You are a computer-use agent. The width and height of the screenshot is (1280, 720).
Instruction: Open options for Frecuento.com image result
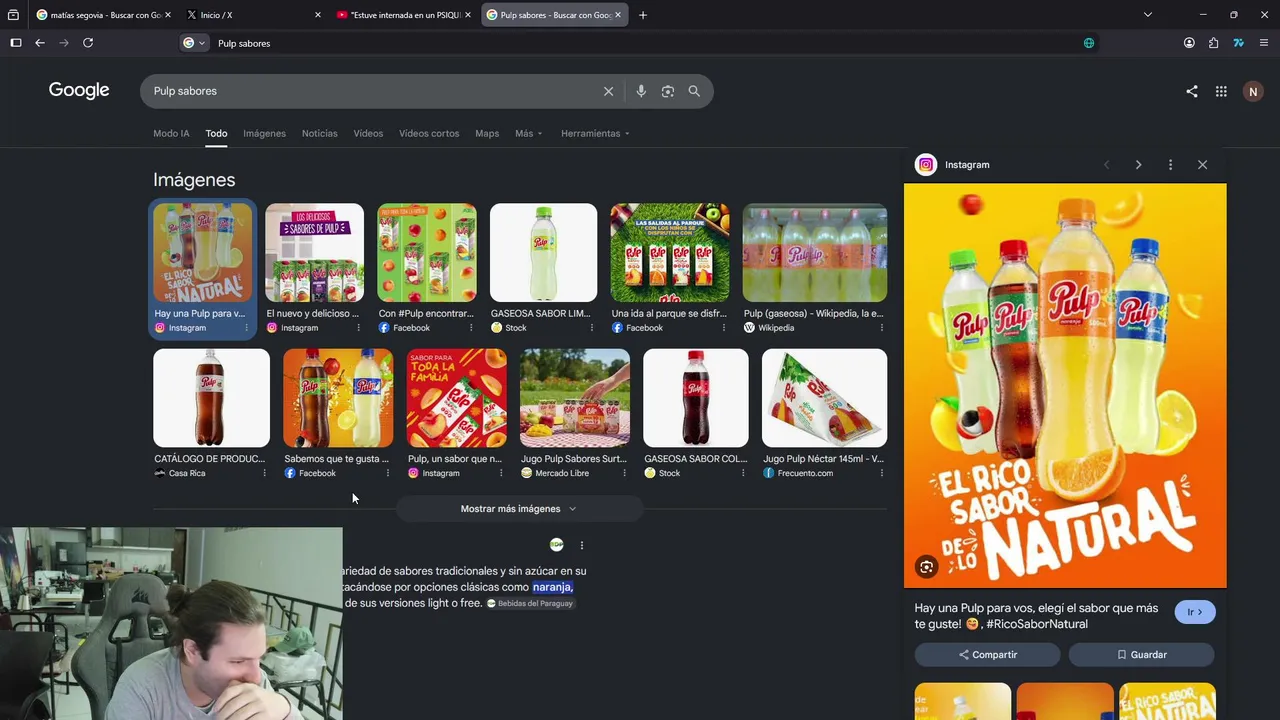(881, 473)
